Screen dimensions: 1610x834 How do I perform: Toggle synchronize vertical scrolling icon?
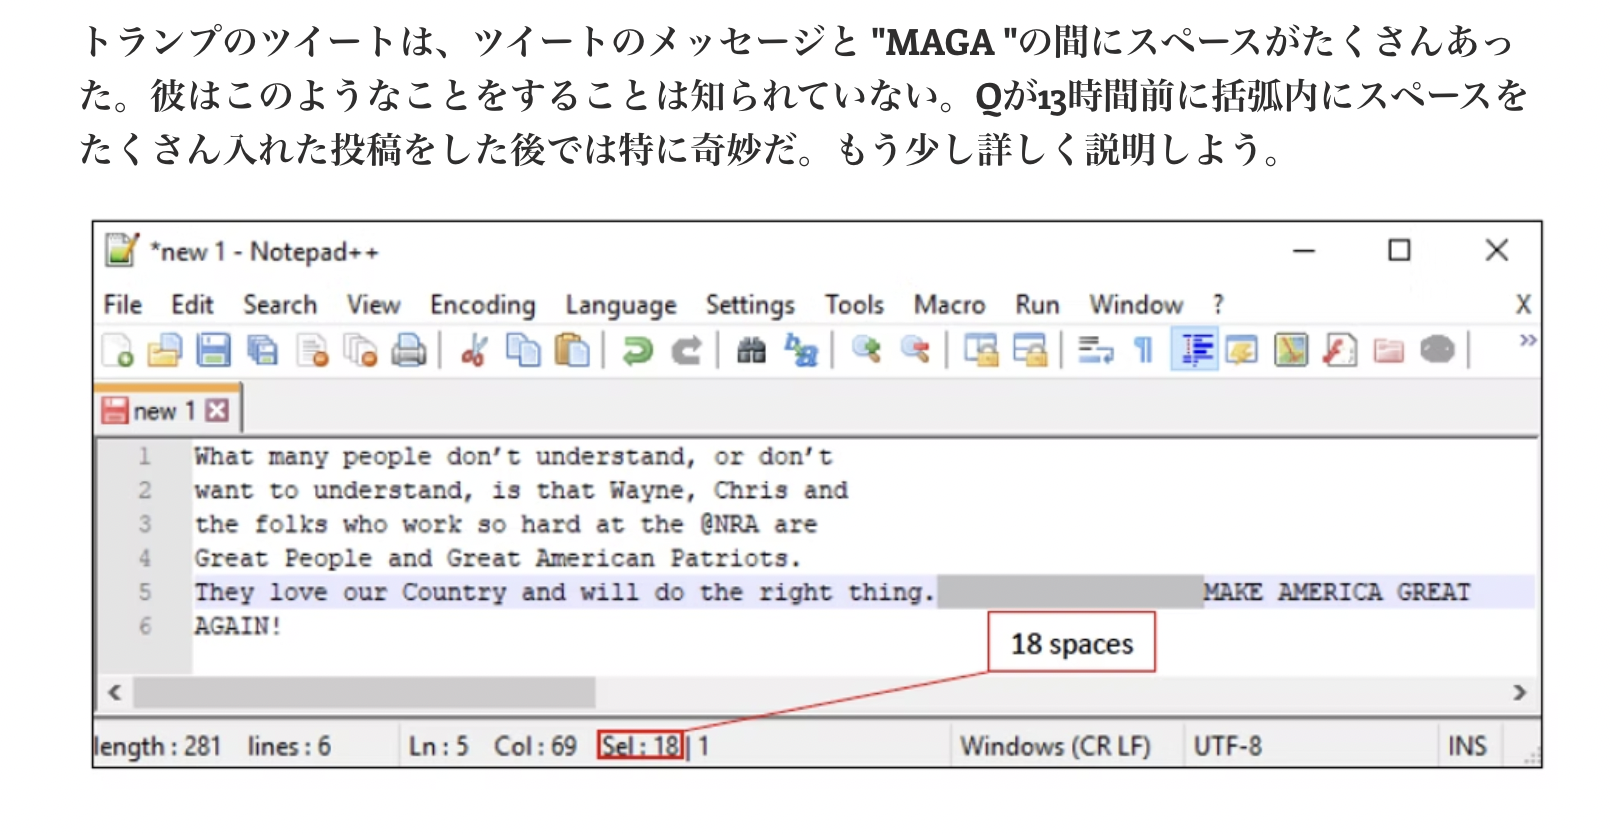pos(981,350)
